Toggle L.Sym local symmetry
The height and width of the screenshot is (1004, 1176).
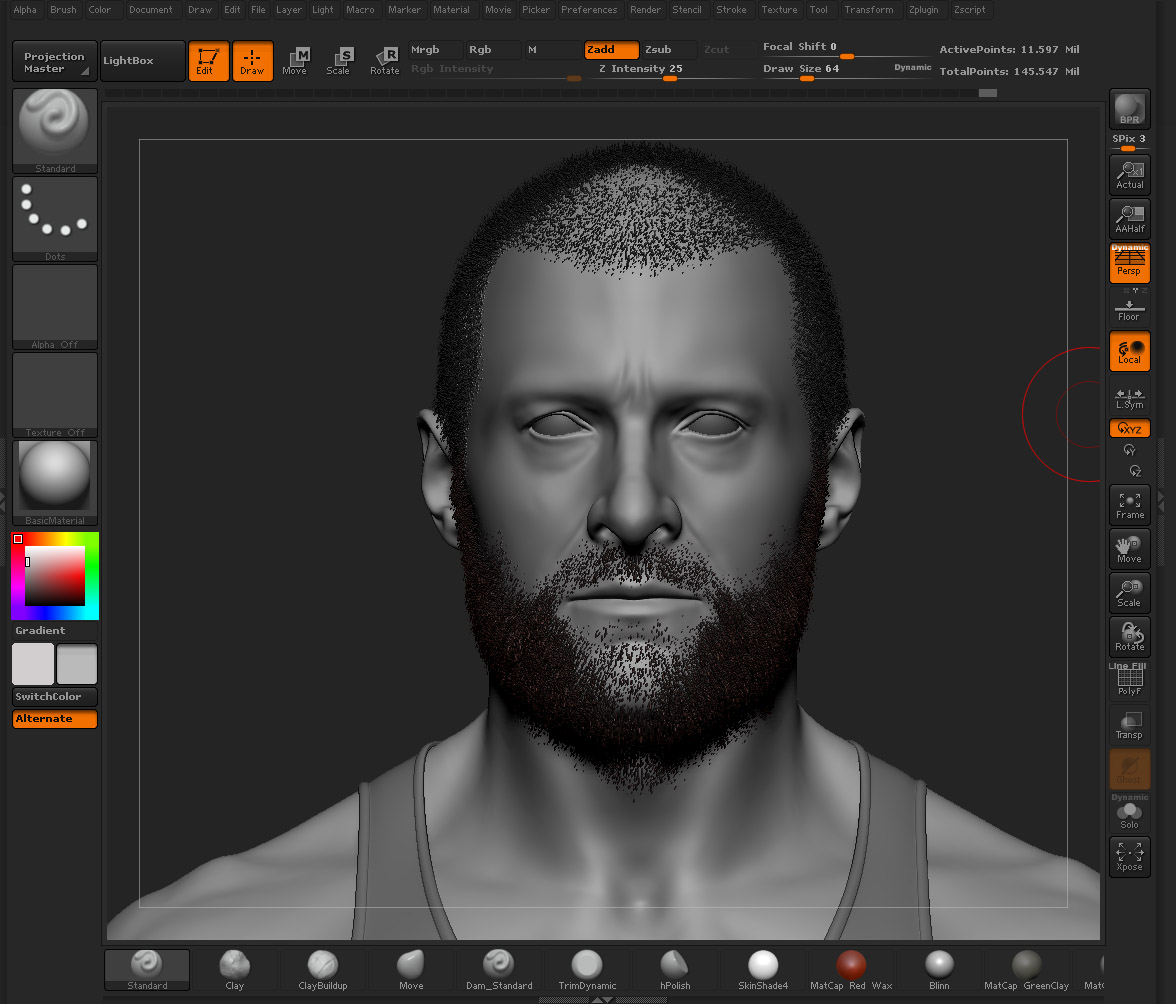pyautogui.click(x=1130, y=397)
